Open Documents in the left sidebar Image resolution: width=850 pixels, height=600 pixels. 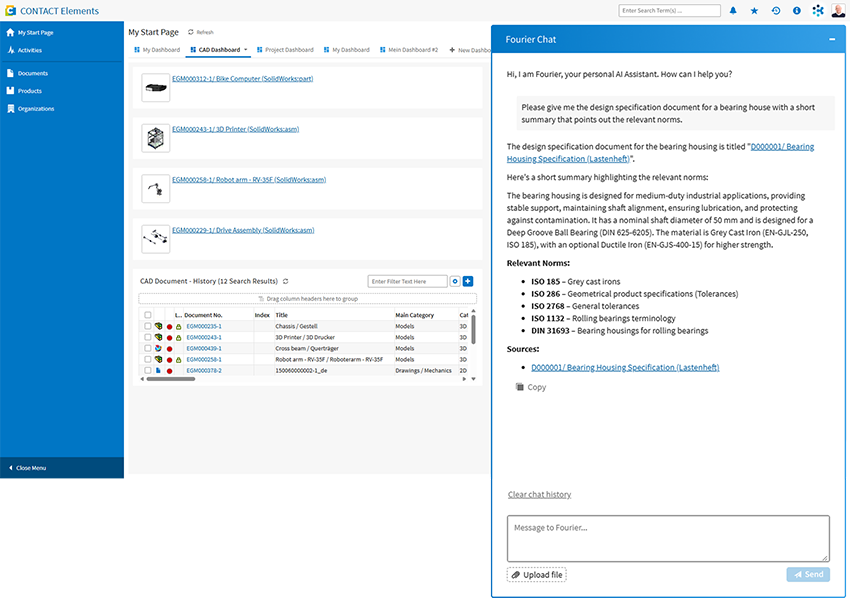(32, 73)
